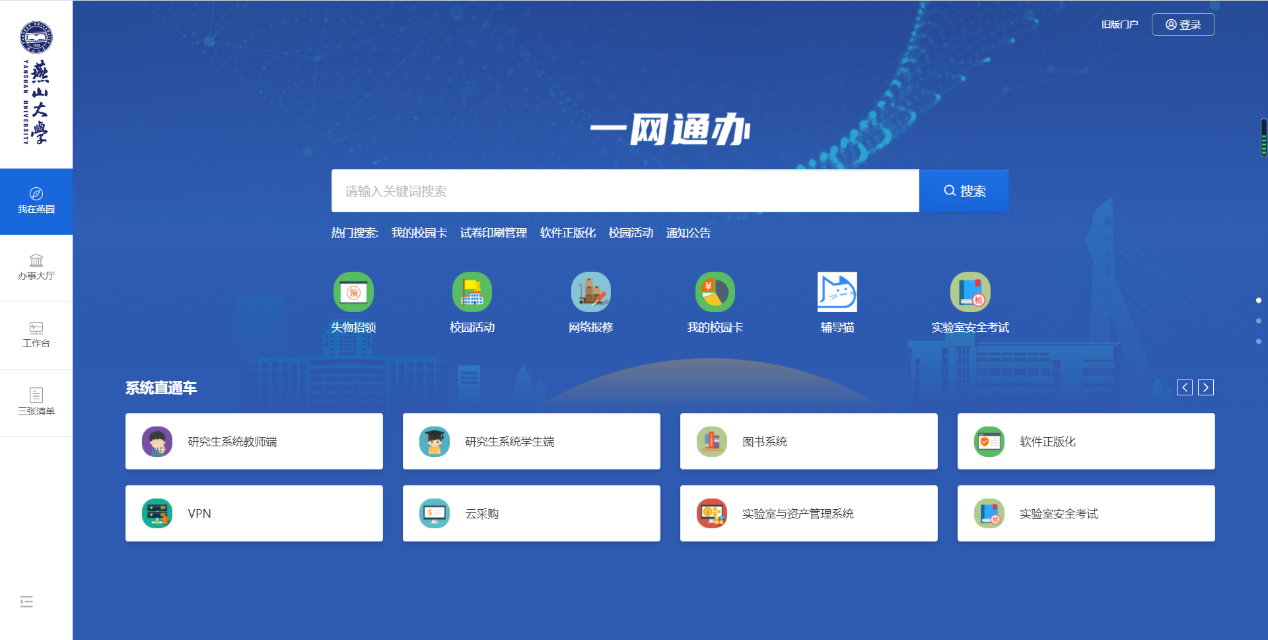Click the next arrow in 系统直通车

coord(1205,387)
